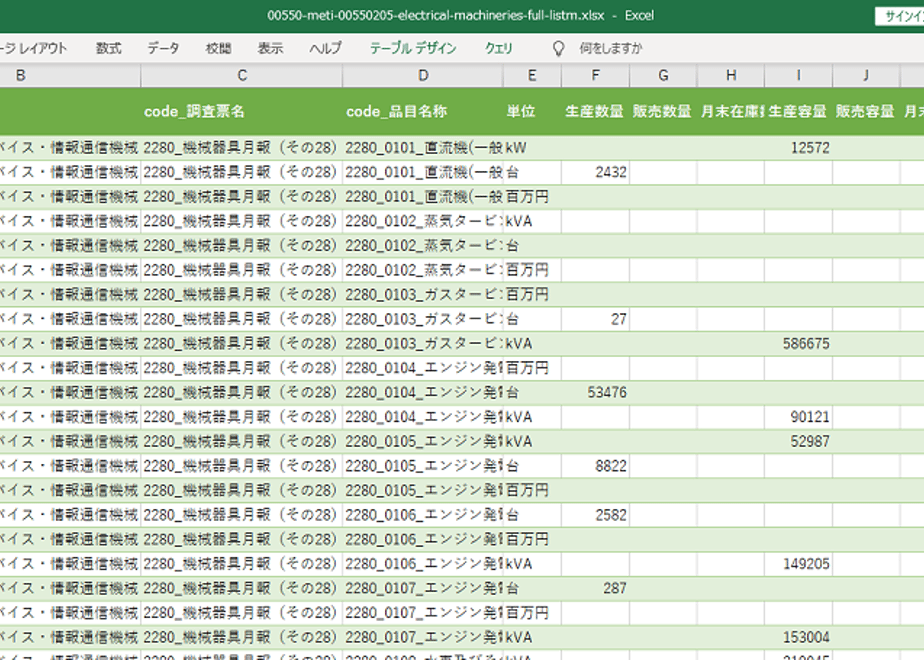Select the cell with value 2432
The height and width of the screenshot is (660, 924).
coord(595,173)
